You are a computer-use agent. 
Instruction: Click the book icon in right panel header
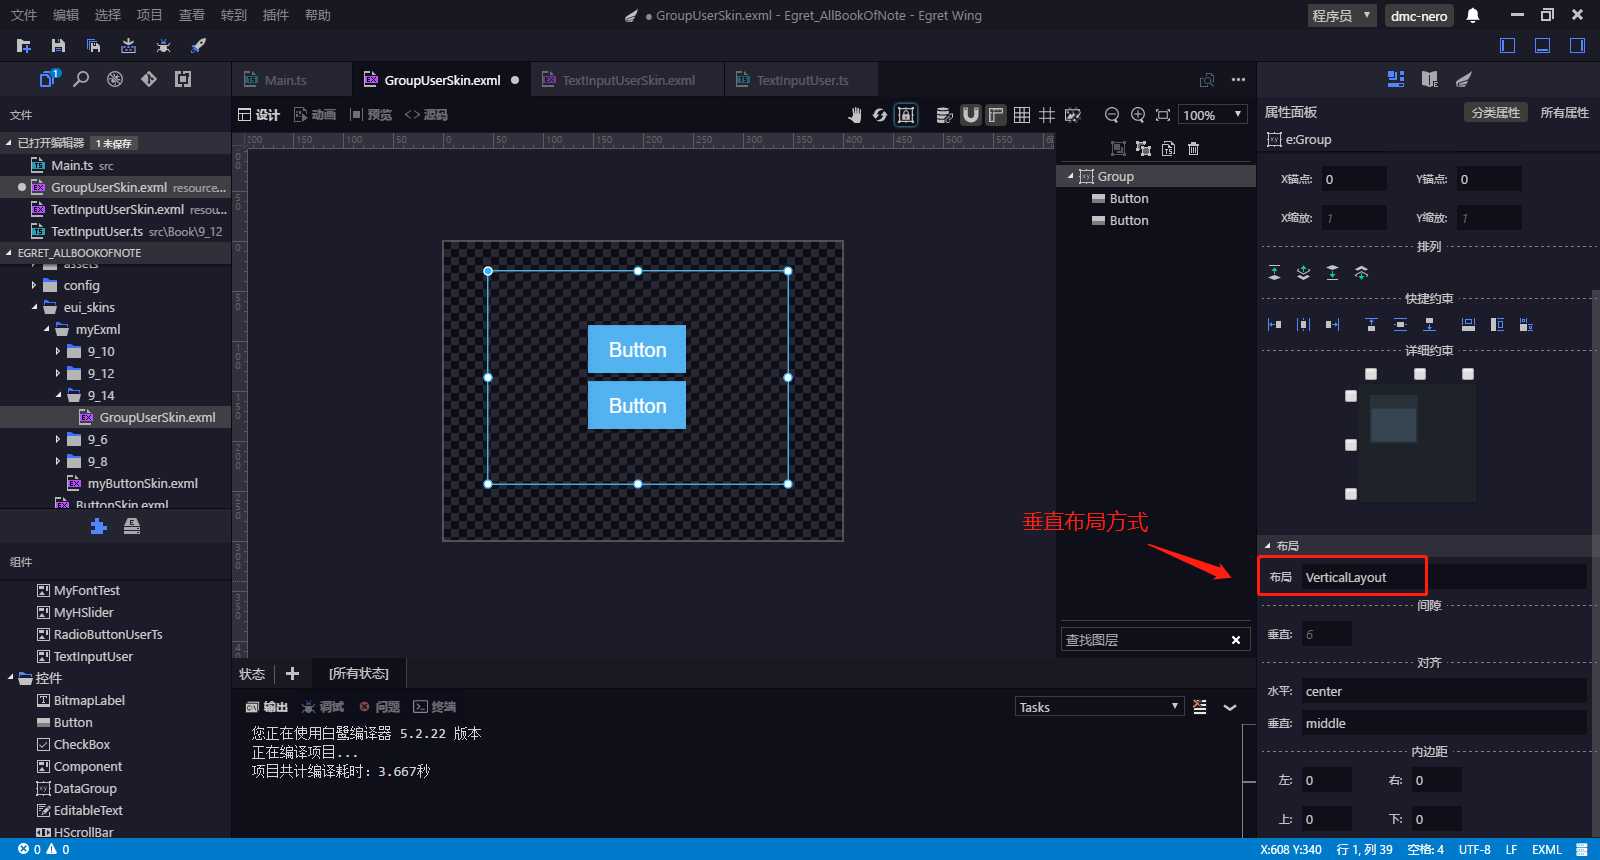point(1430,79)
